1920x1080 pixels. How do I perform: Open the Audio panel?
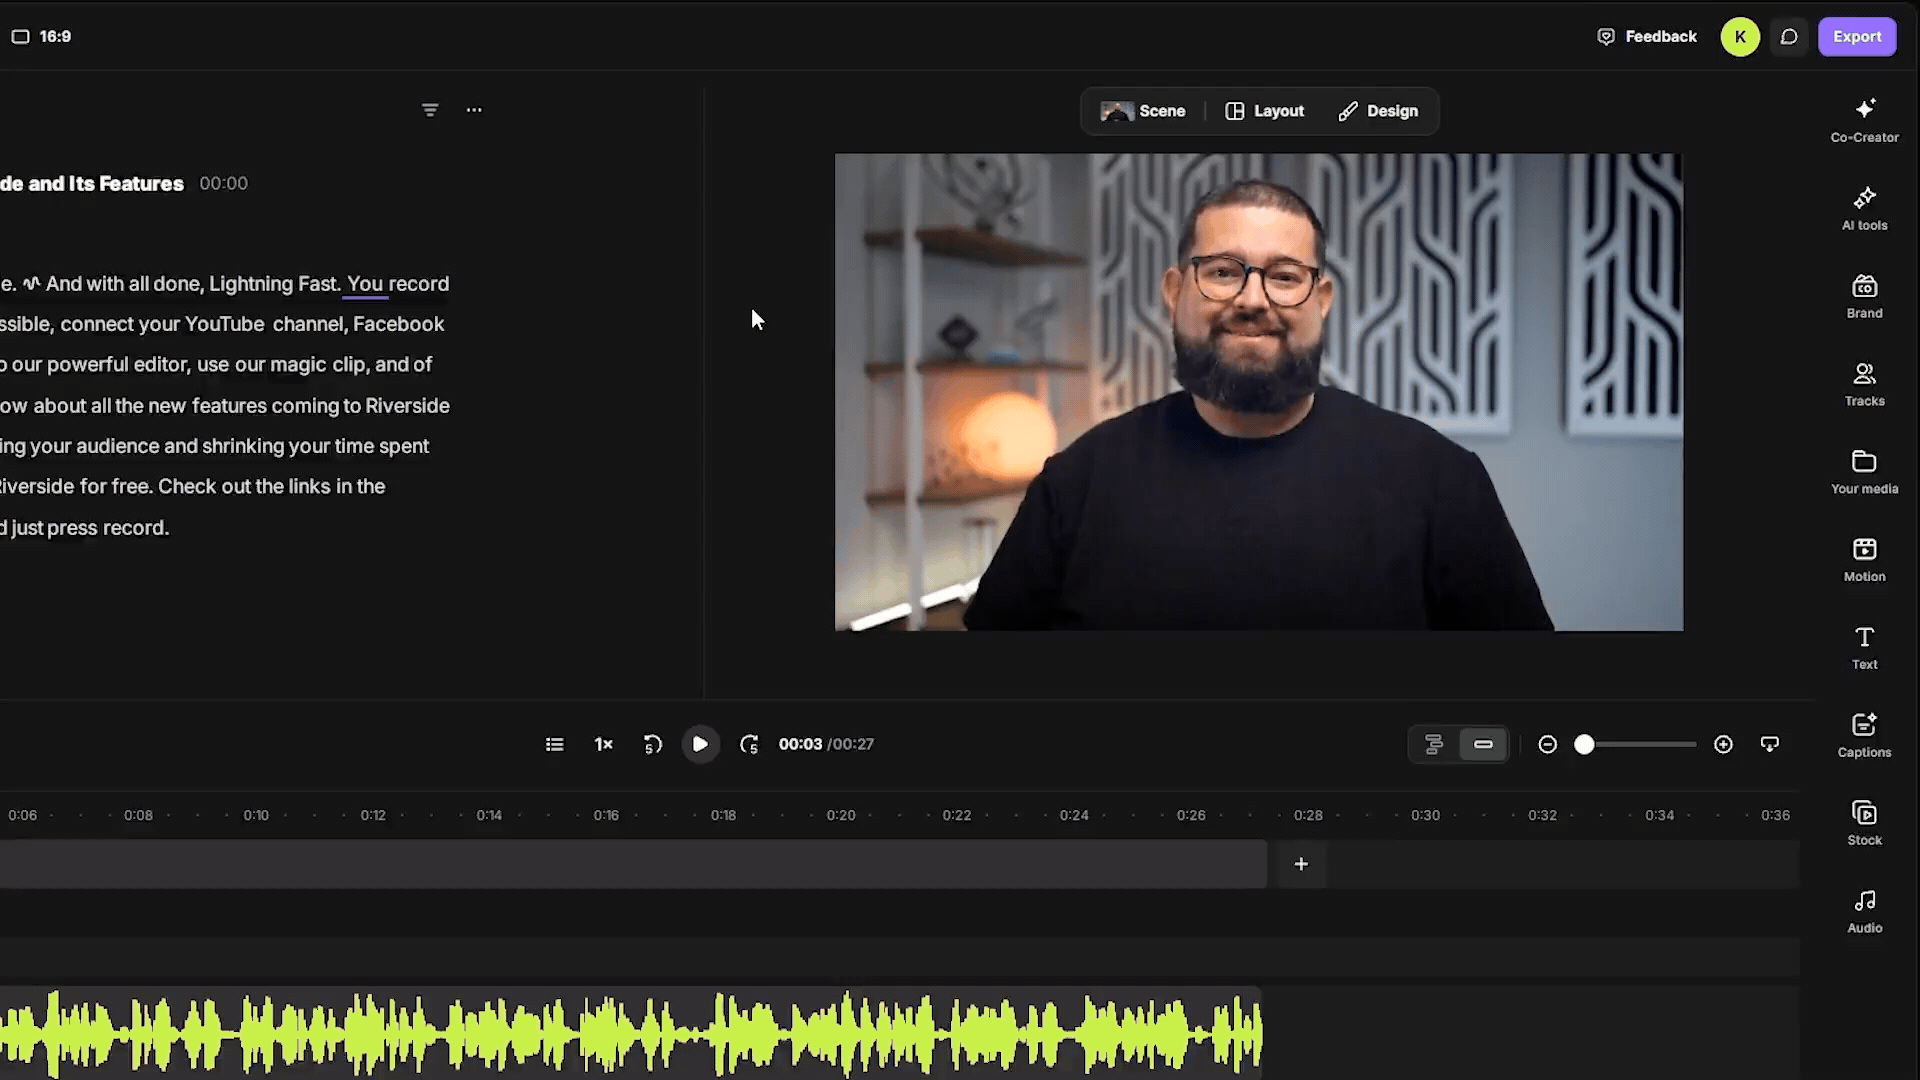1864,912
